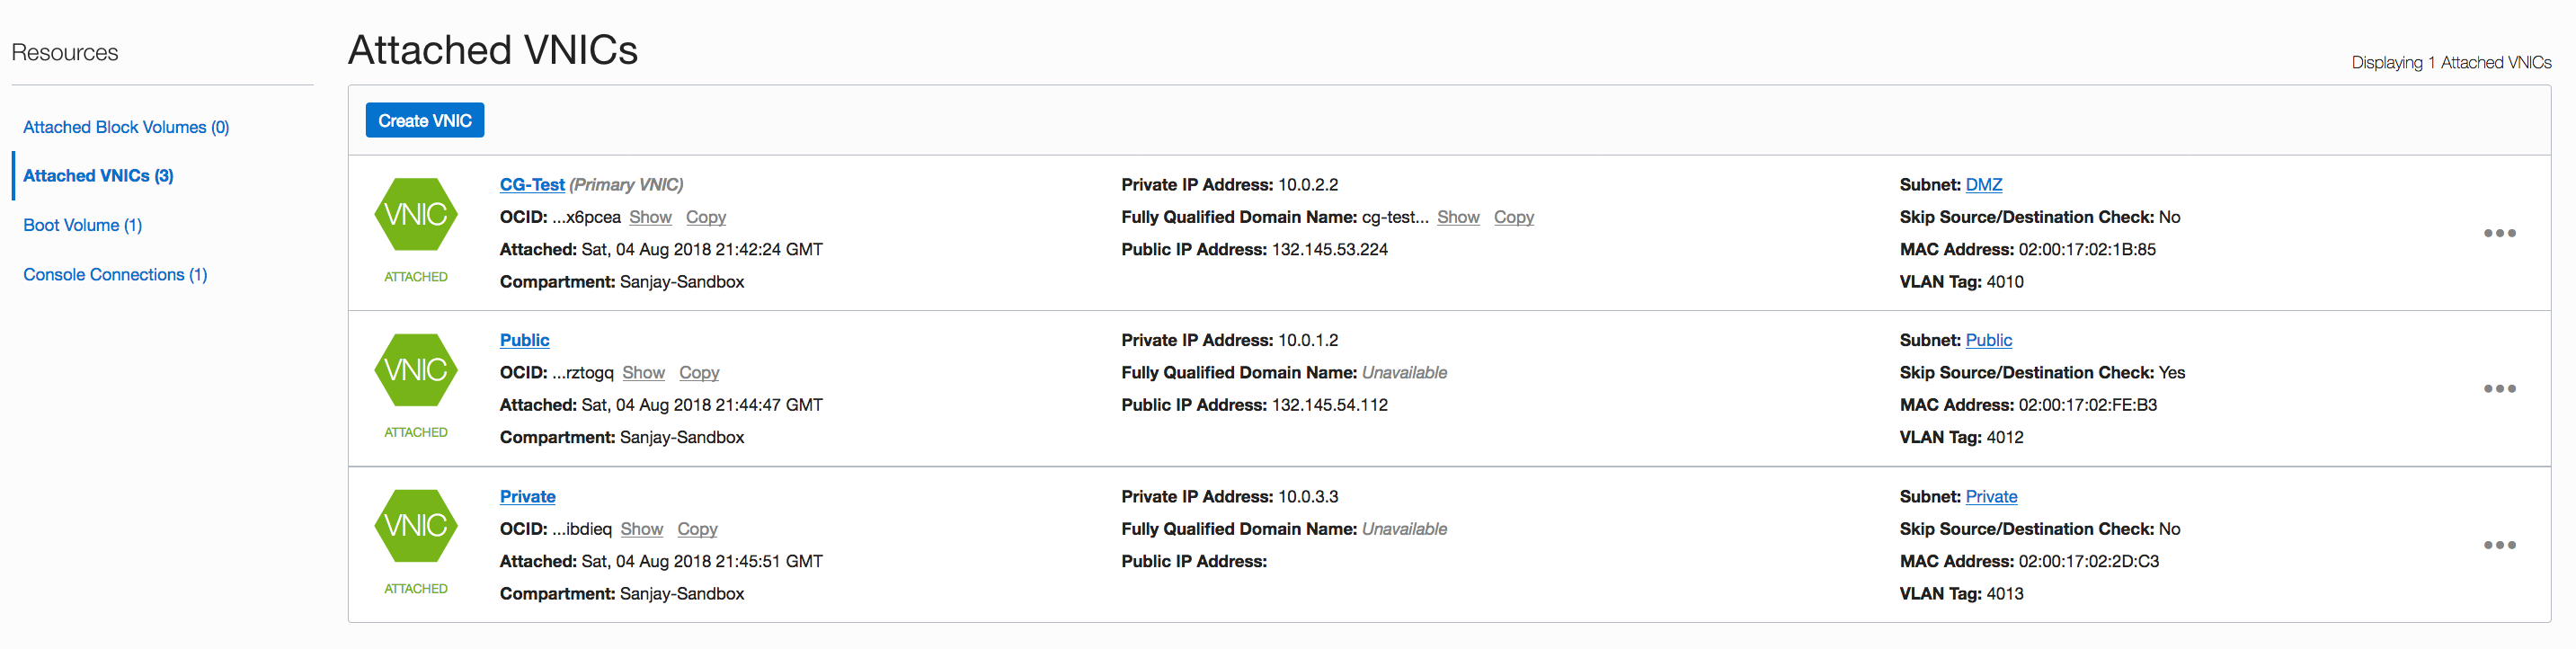Copy the OCID of the Public VNIC
The image size is (2576, 649).
click(699, 373)
